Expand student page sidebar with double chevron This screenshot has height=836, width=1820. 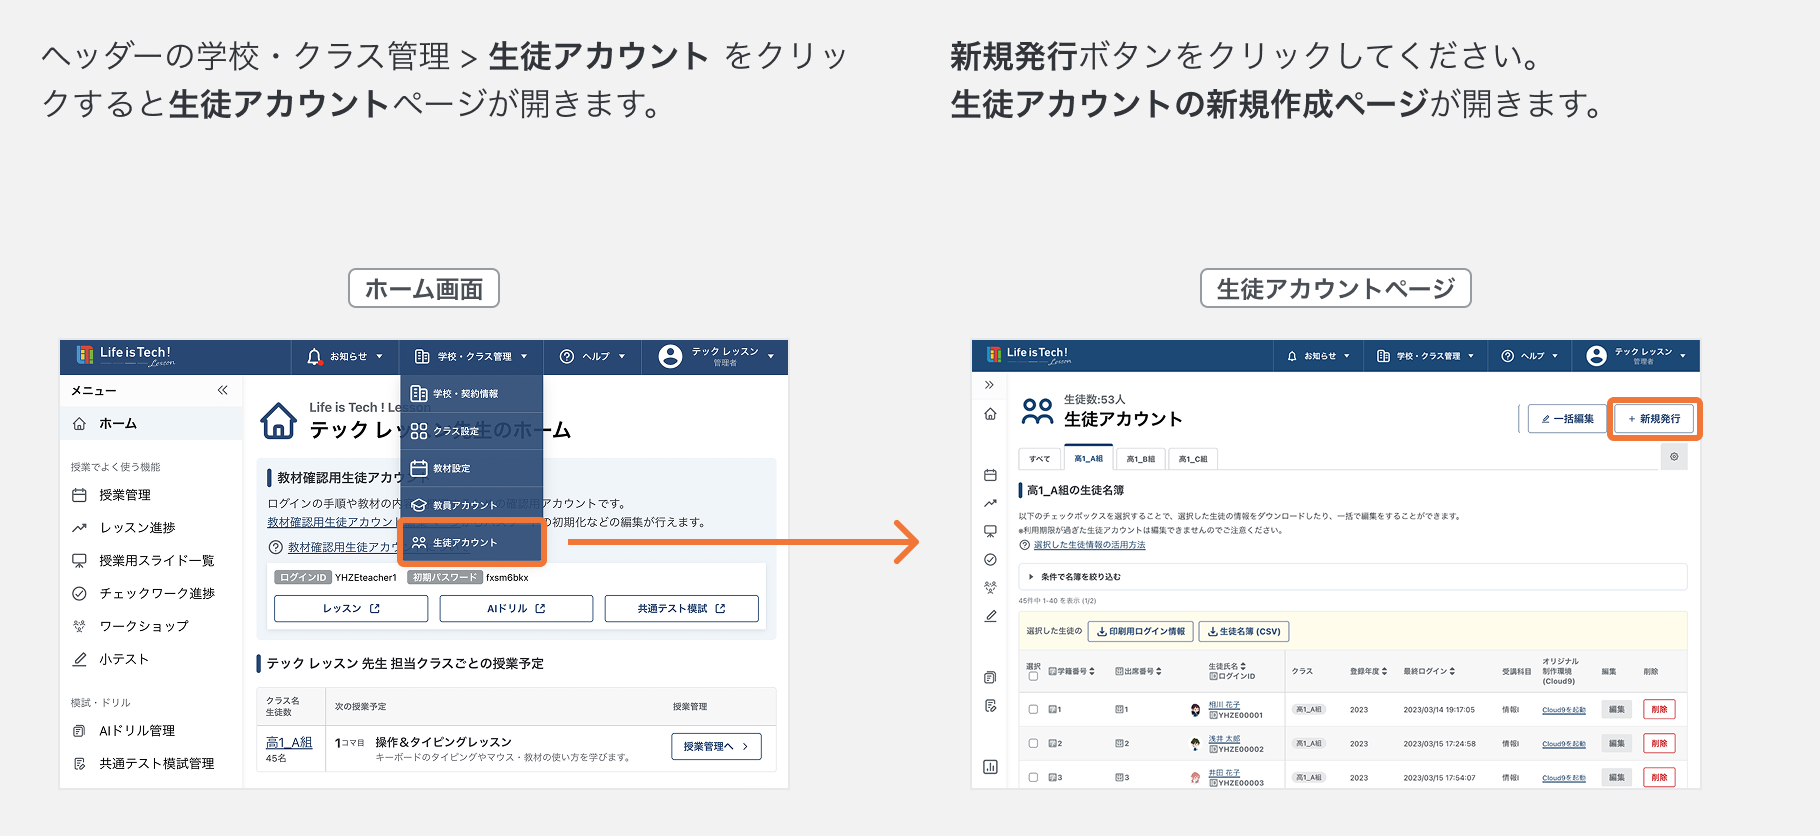coord(989,385)
